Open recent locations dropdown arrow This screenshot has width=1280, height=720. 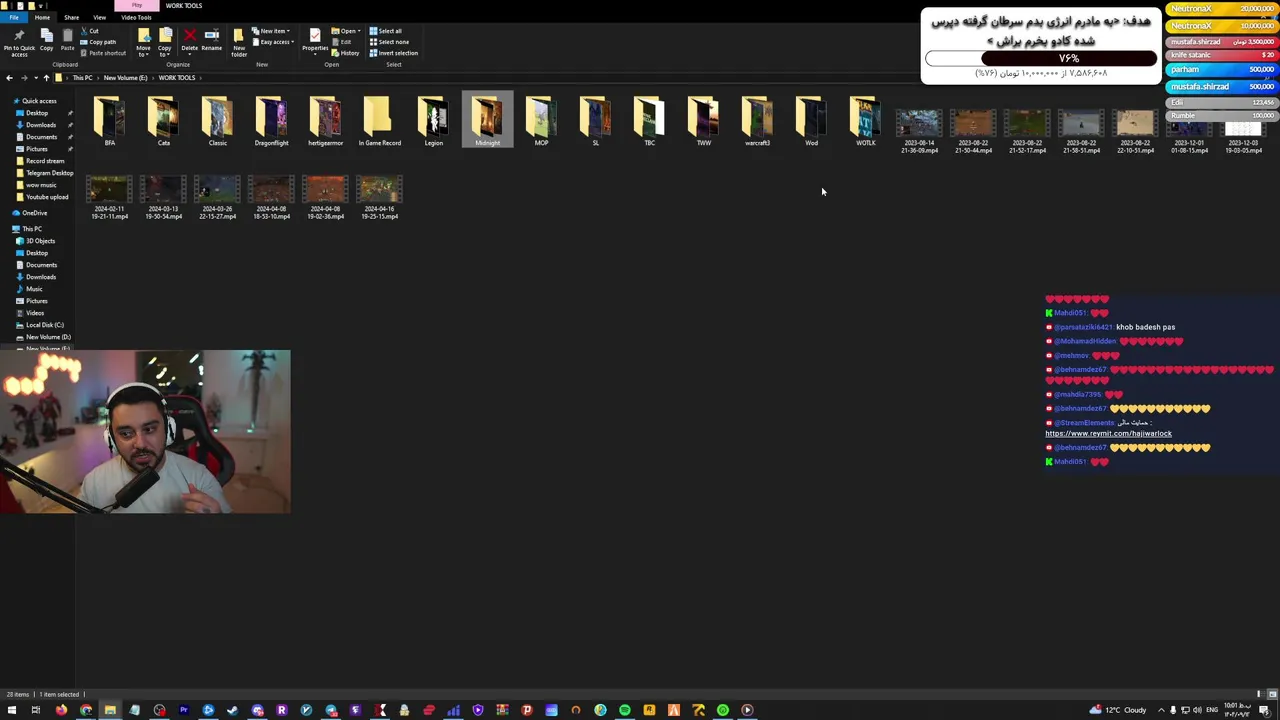(x=34, y=78)
